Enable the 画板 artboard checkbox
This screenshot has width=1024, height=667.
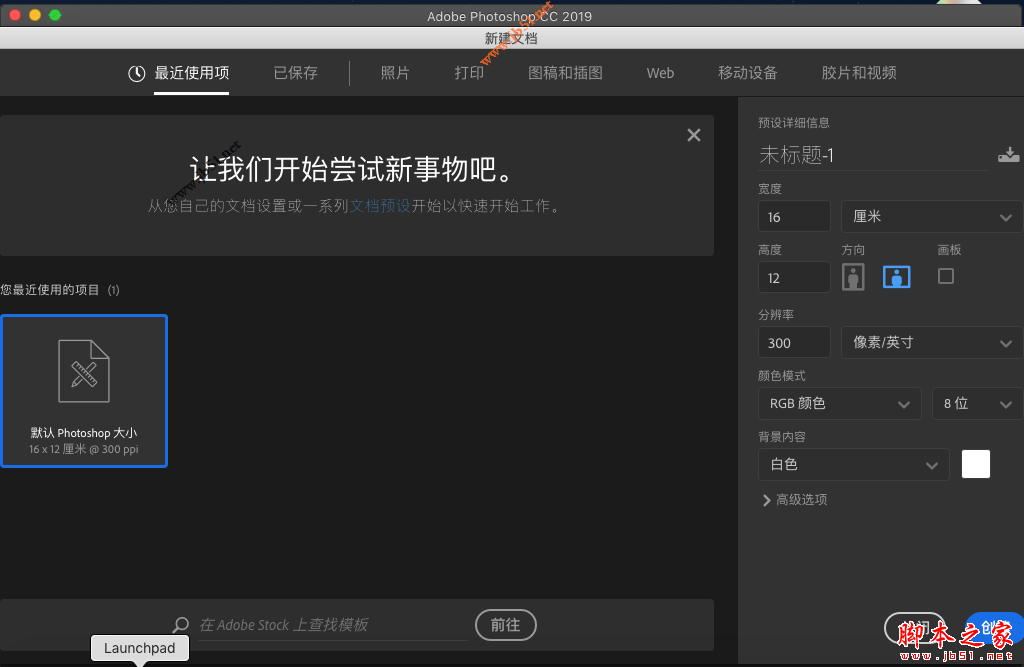pos(946,276)
